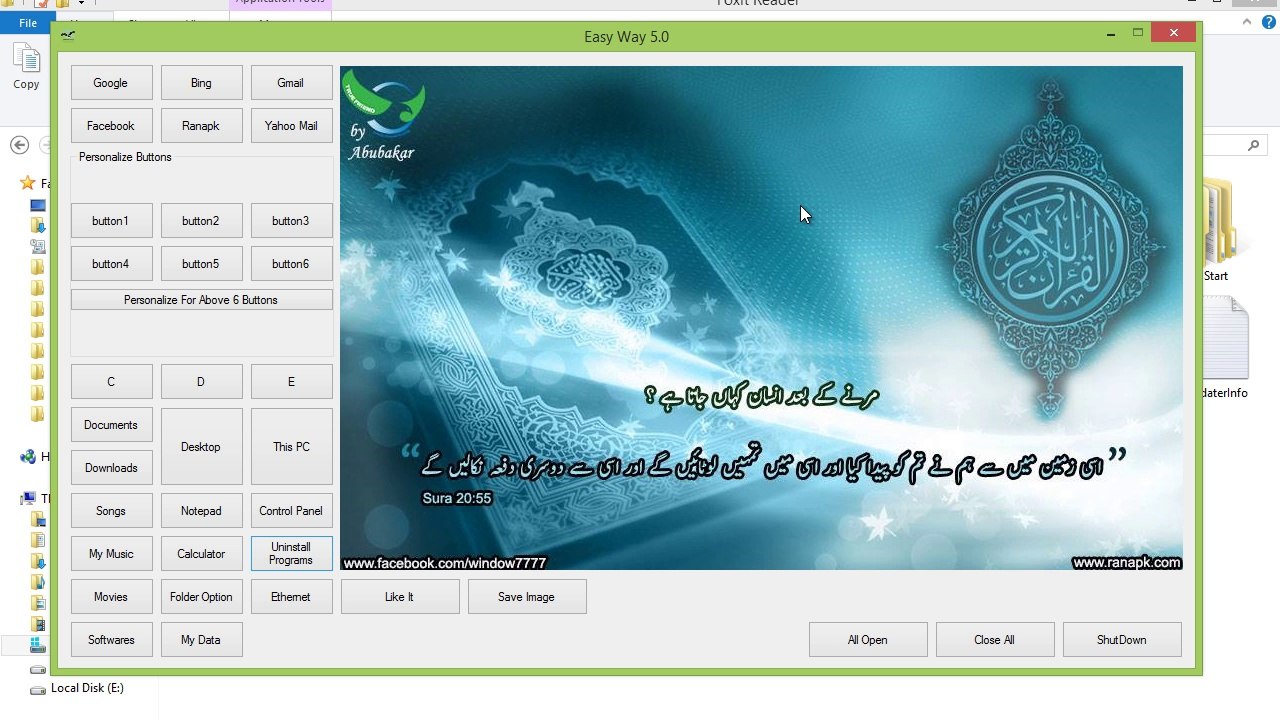Click the Ranapk website button
The image size is (1280, 720).
point(201,126)
